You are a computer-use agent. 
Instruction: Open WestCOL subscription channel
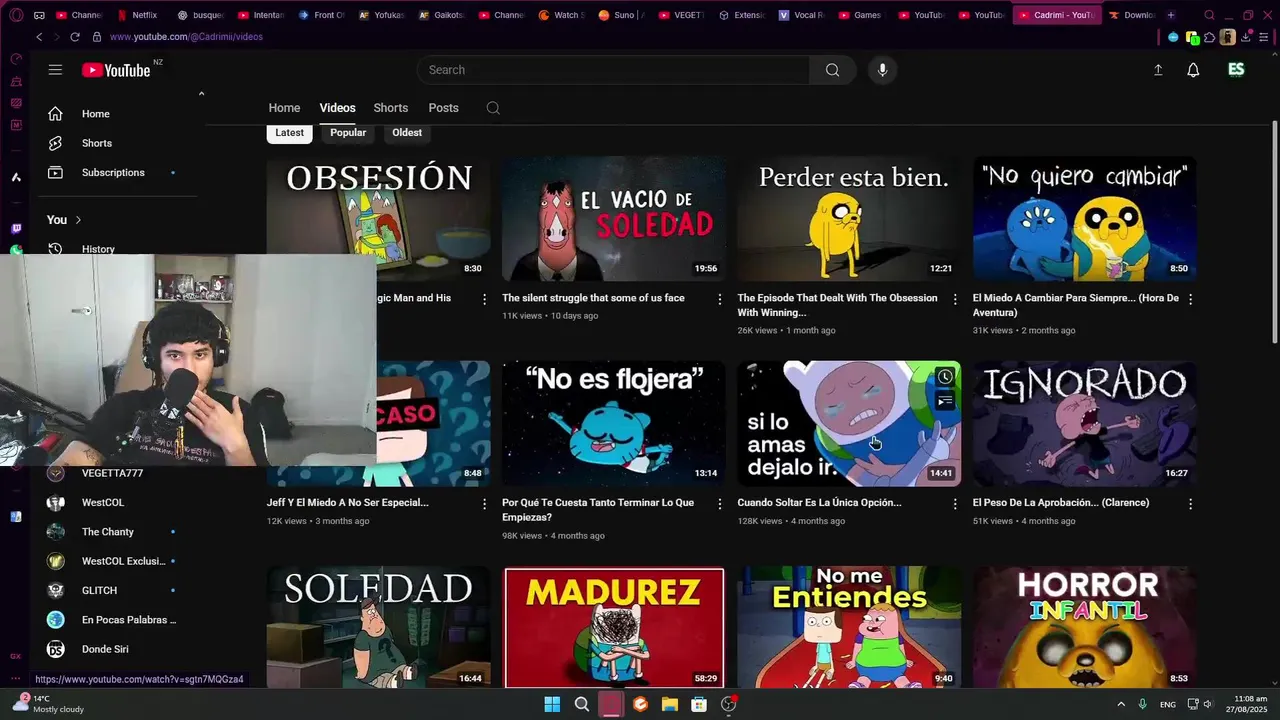click(x=103, y=503)
